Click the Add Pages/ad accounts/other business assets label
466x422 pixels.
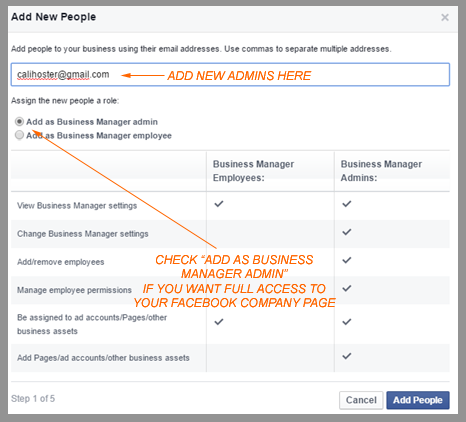(x=103, y=358)
